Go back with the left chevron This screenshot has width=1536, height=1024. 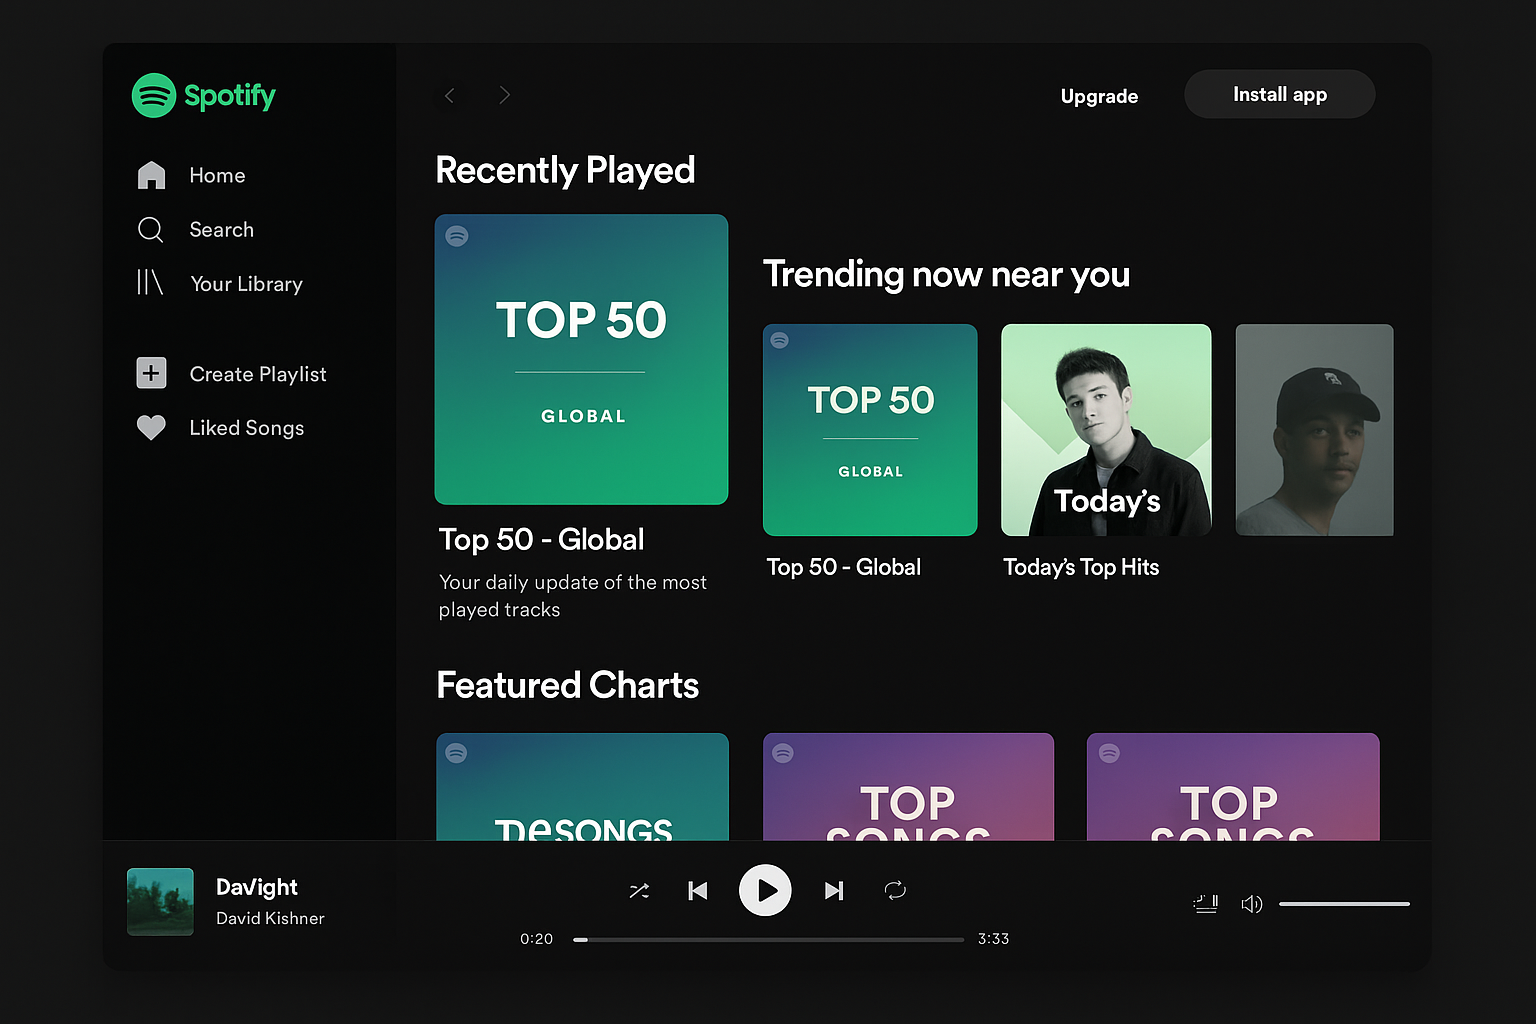449,95
